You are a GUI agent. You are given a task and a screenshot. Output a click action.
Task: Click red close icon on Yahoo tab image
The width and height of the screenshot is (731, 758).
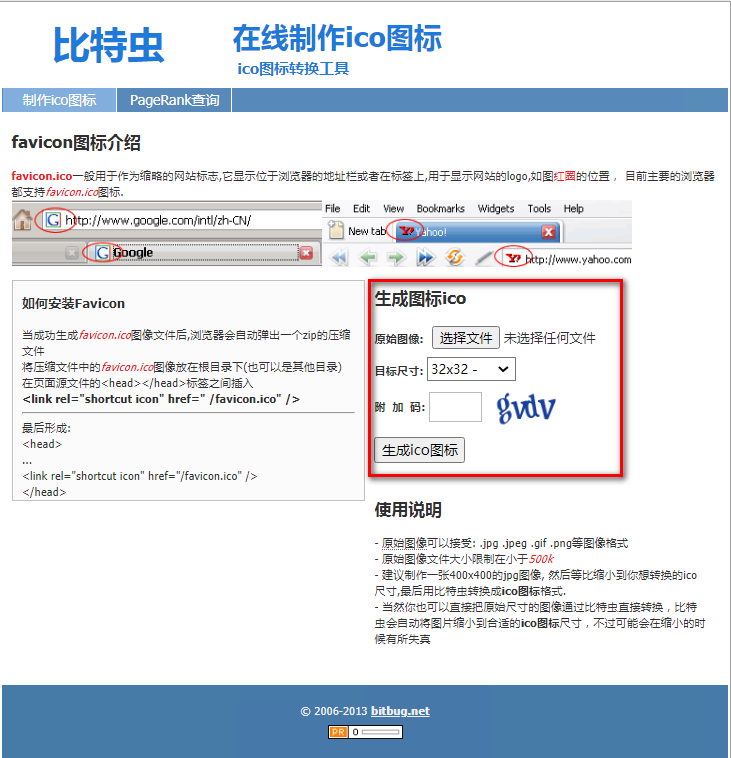coord(548,232)
